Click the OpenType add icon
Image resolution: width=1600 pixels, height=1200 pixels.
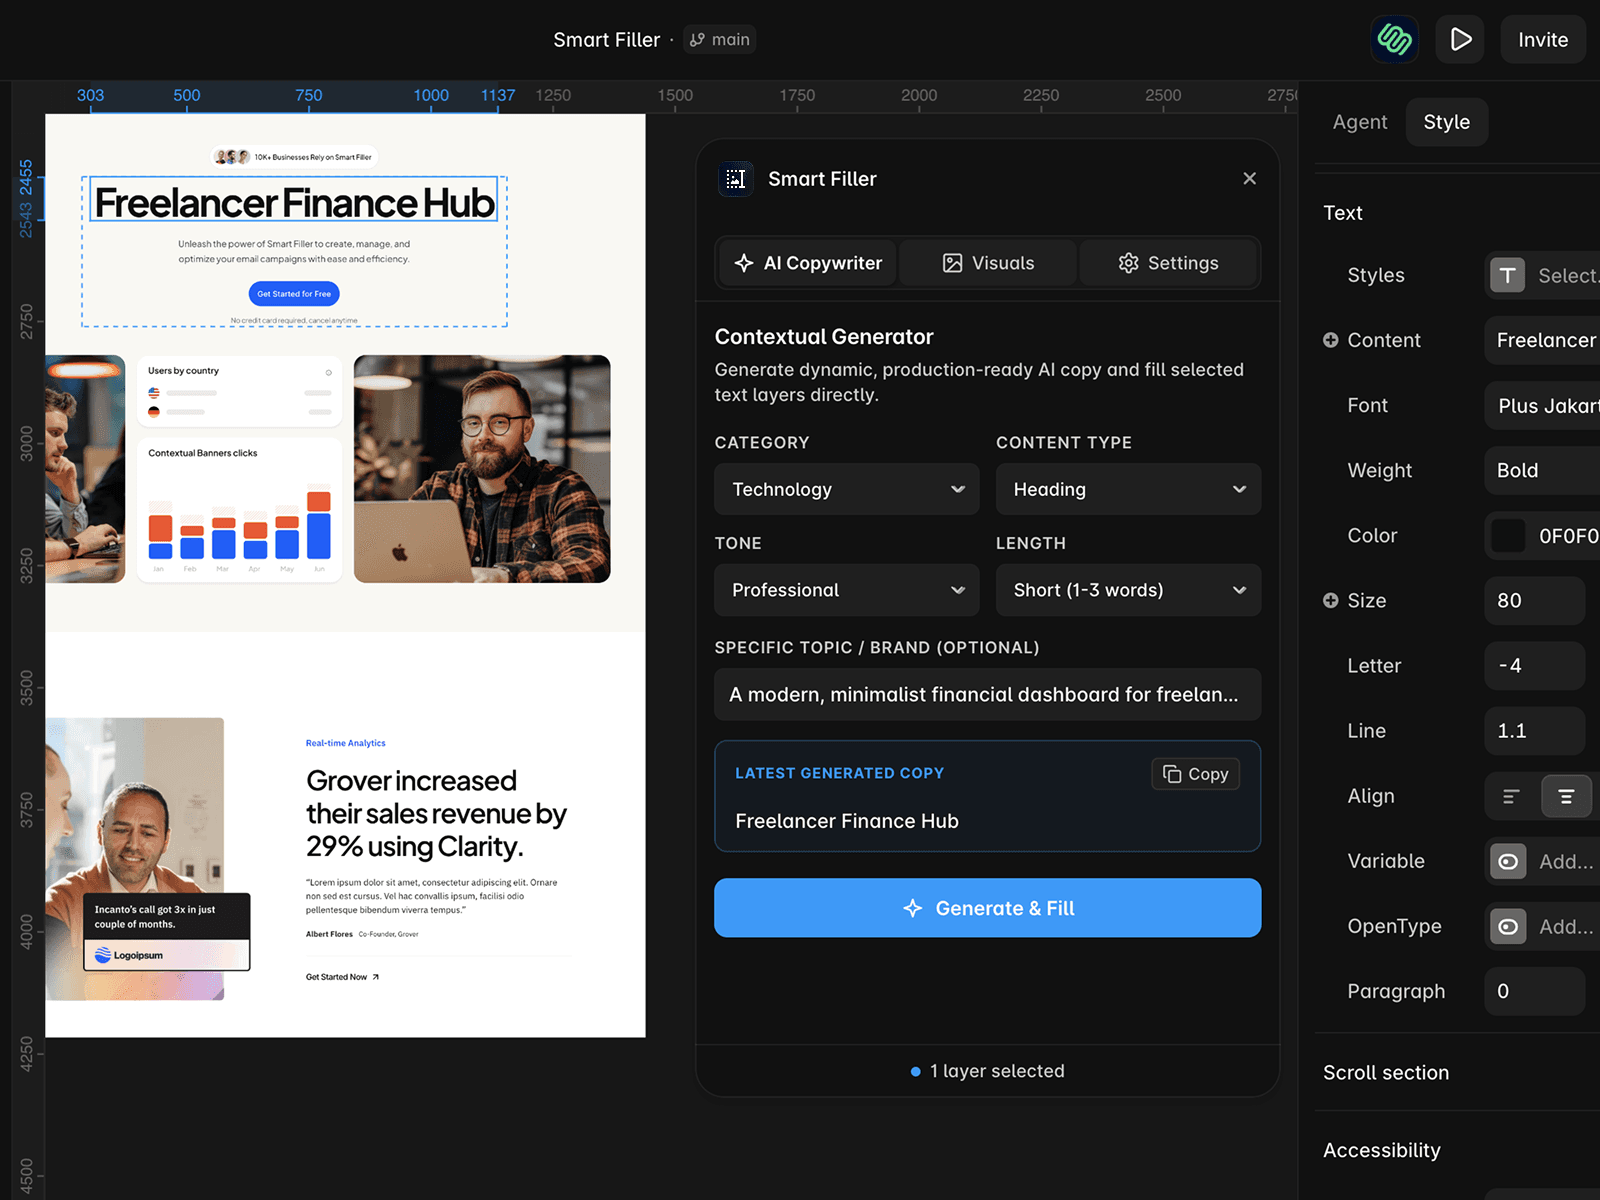tap(1508, 926)
